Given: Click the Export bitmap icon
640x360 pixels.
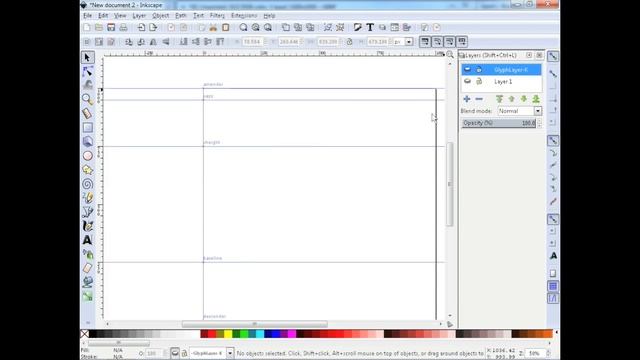Looking at the screenshot, I should point(153,27).
